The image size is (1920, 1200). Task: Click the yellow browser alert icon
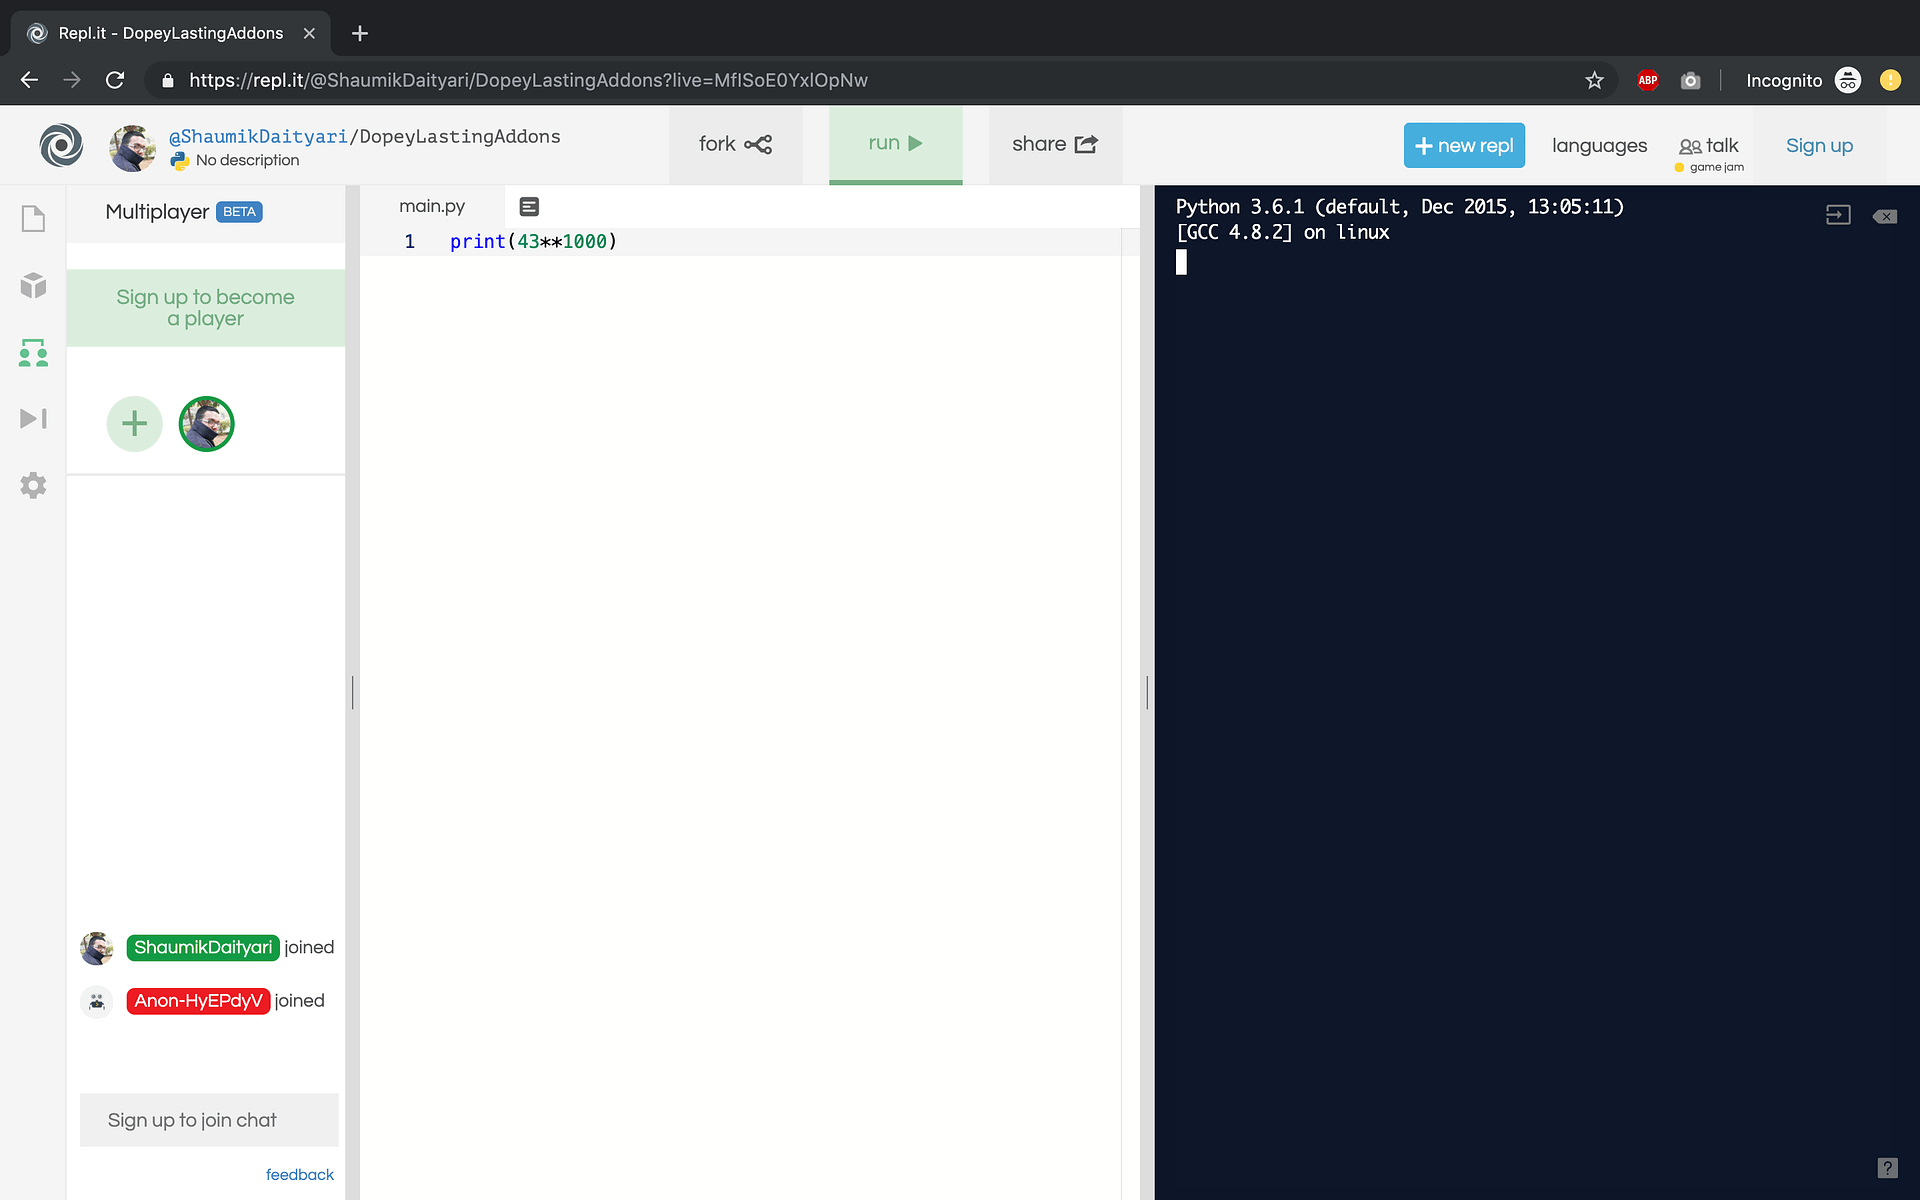coord(1890,80)
